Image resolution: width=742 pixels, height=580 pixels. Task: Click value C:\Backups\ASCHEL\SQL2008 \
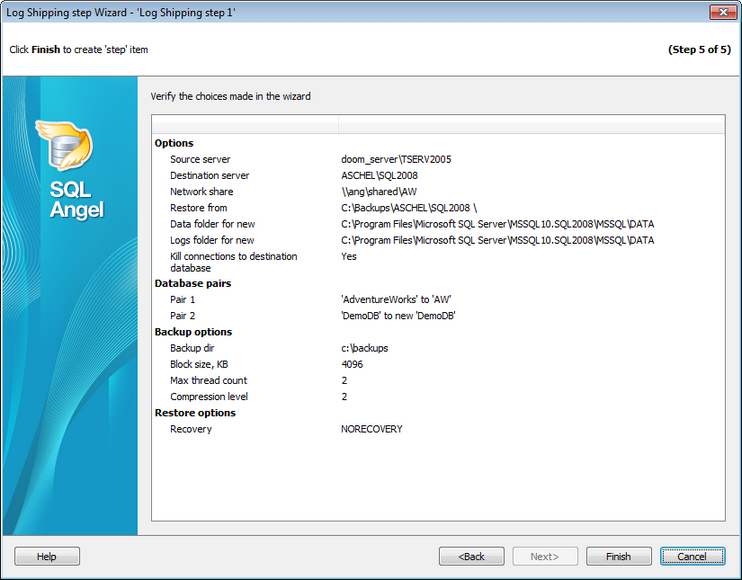(x=409, y=208)
